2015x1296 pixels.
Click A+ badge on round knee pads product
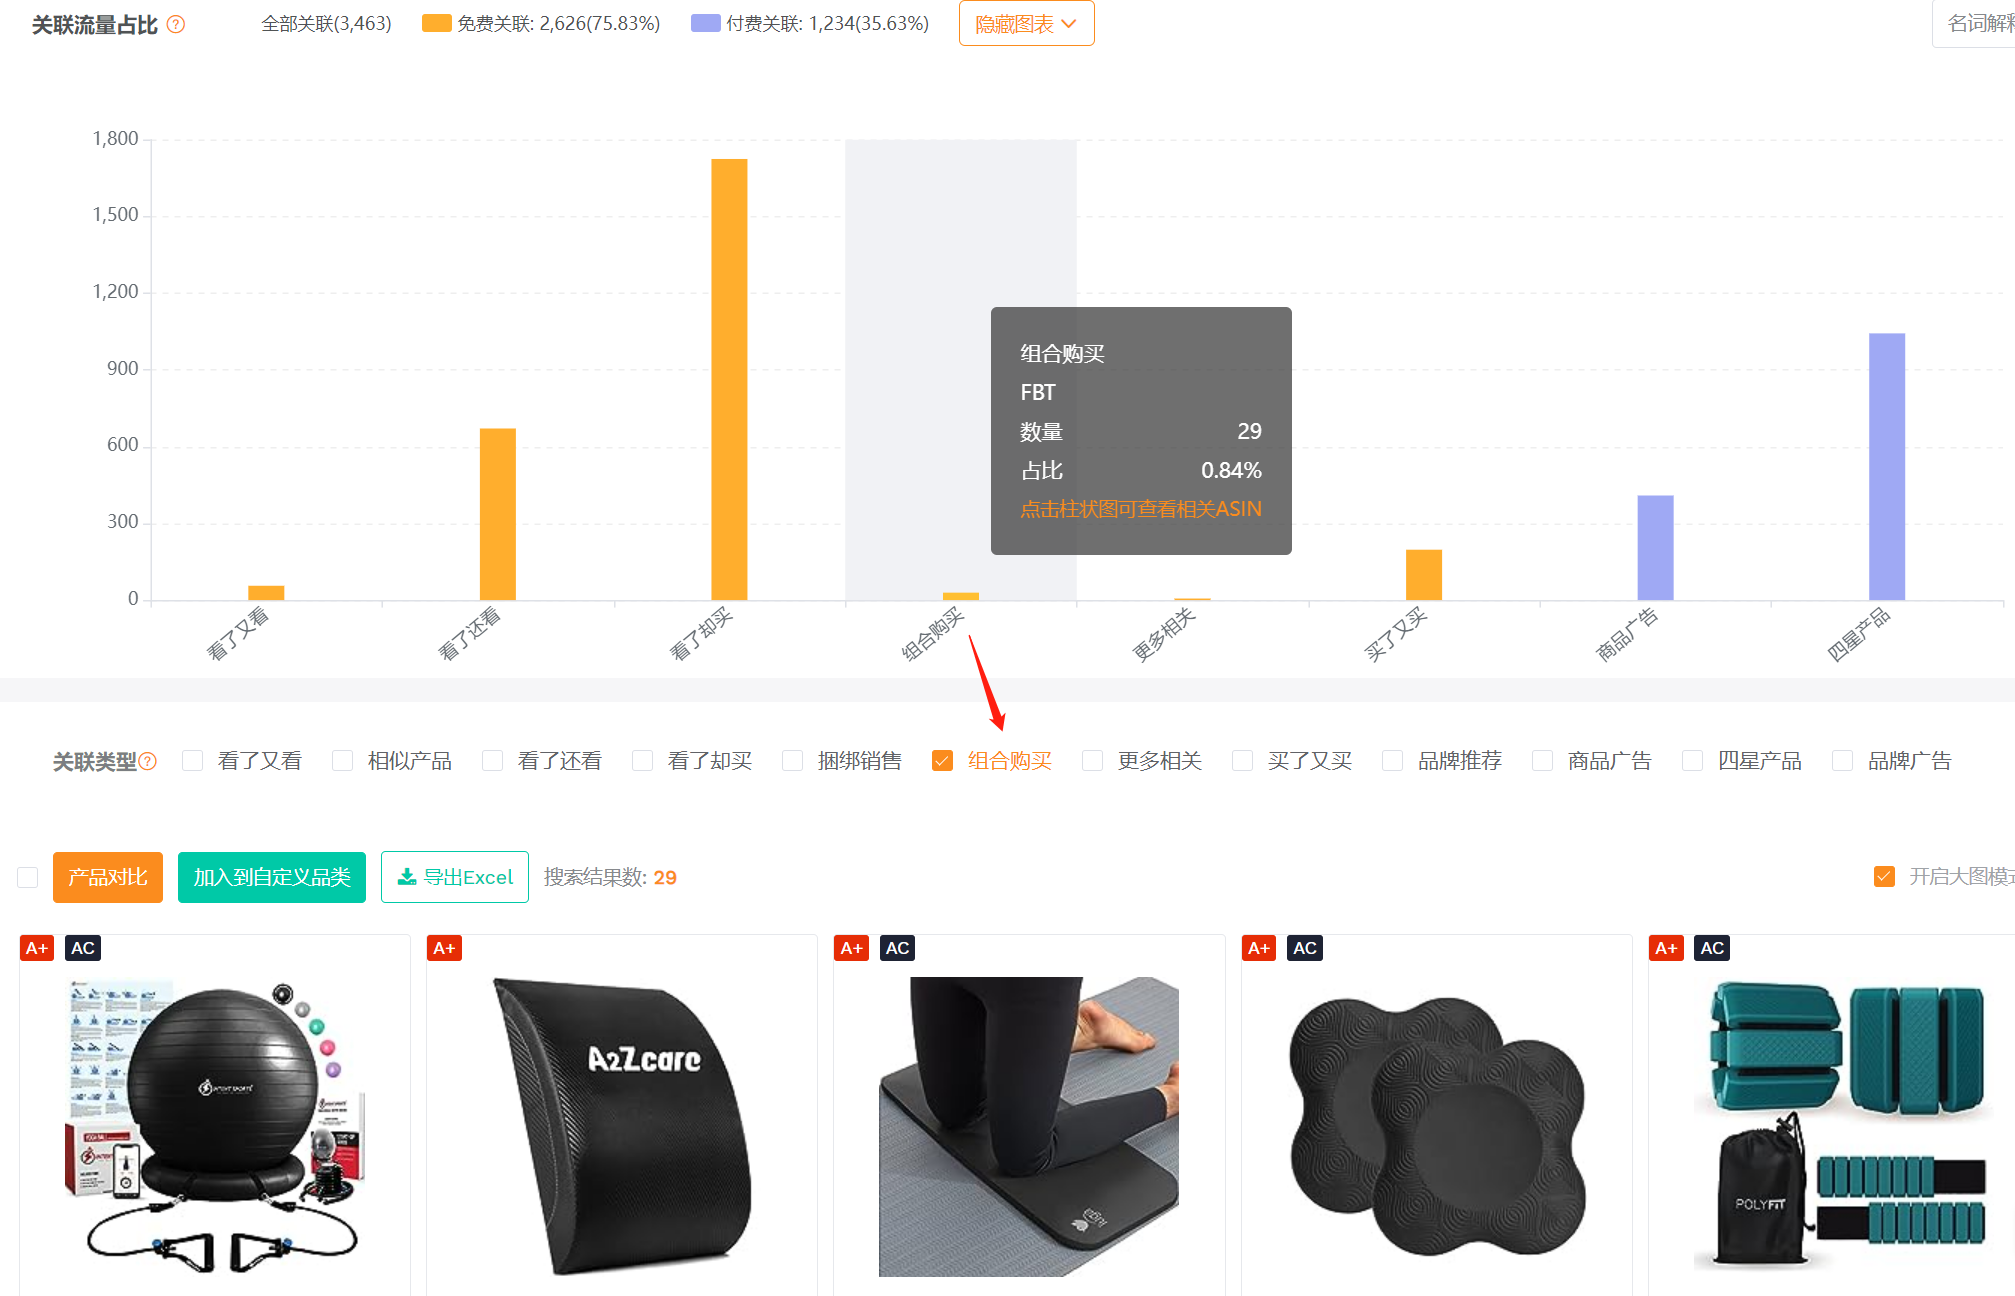coord(1259,948)
